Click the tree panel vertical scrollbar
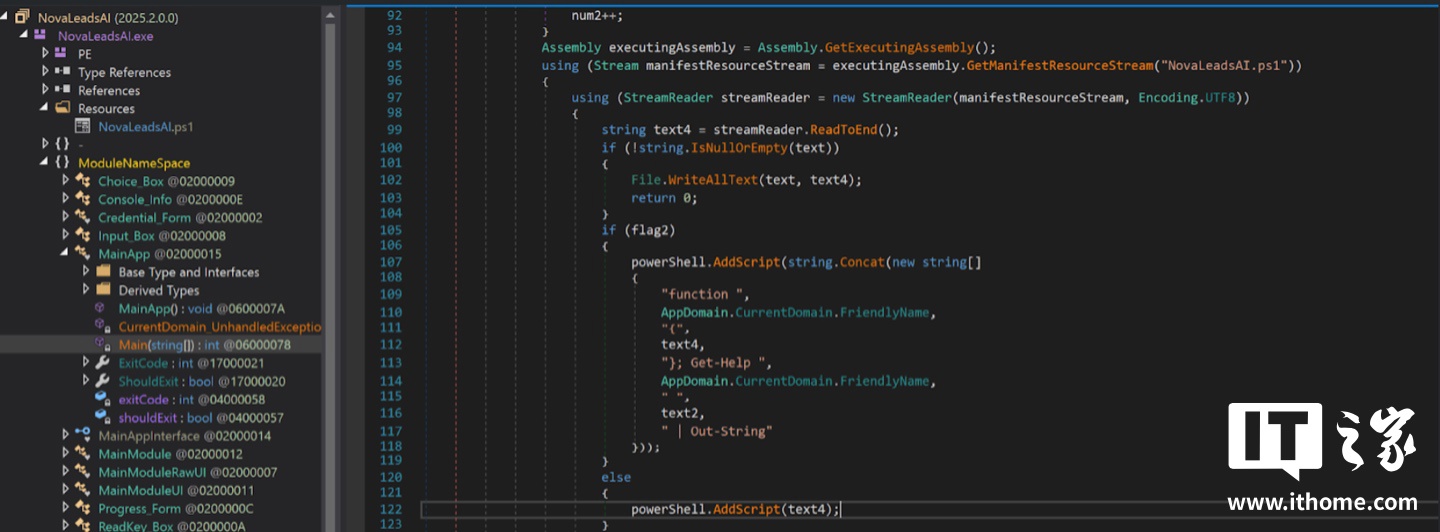 coord(330,266)
